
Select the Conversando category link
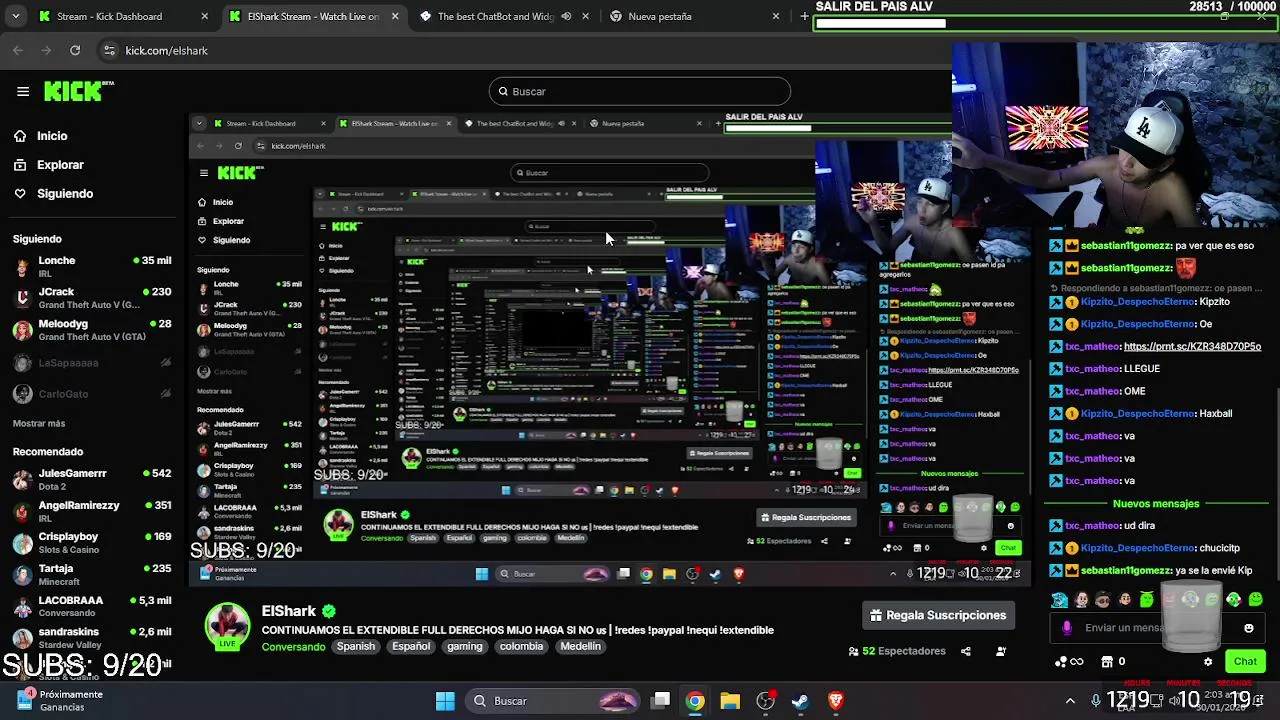(x=293, y=647)
